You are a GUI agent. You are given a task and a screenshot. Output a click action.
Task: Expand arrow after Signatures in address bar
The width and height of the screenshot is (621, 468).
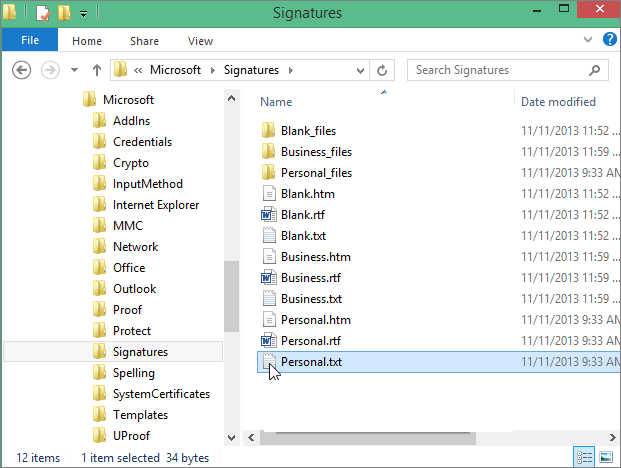(291, 70)
